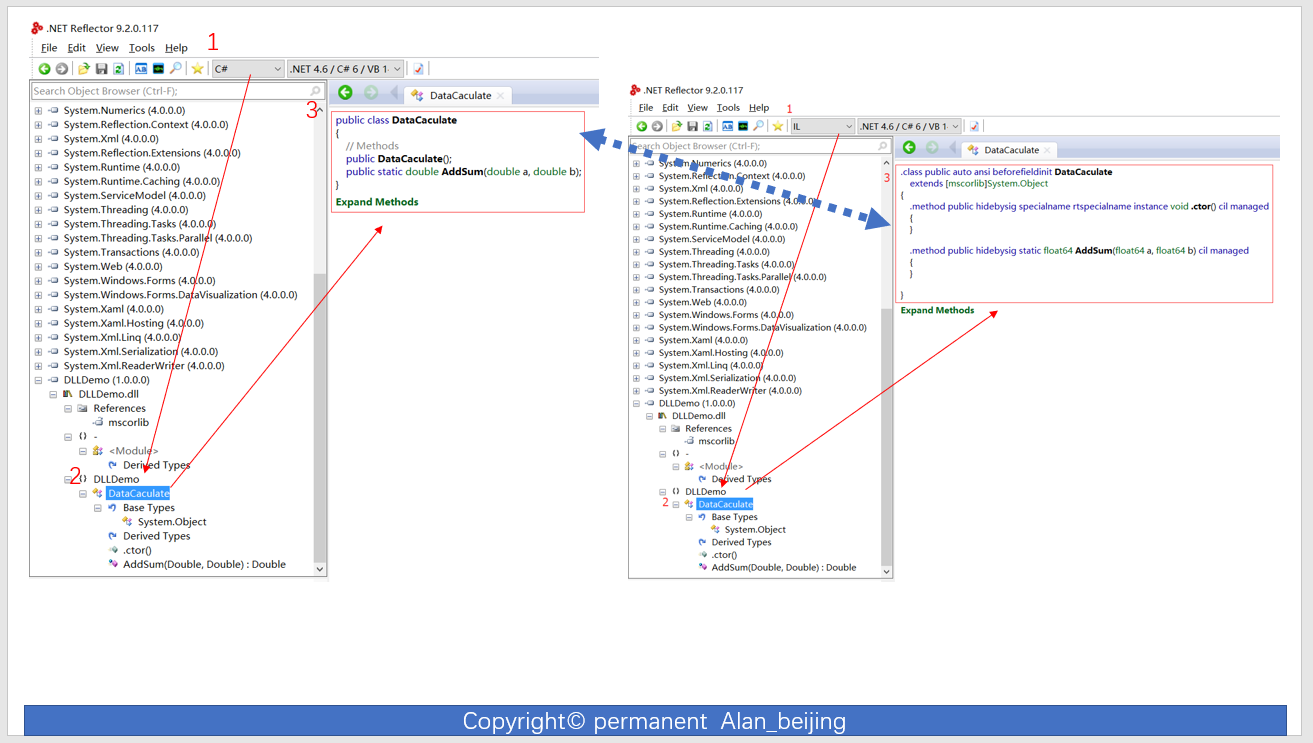The image size is (1313, 743).
Task: Click green back arrow in right code pane
Action: click(x=909, y=148)
